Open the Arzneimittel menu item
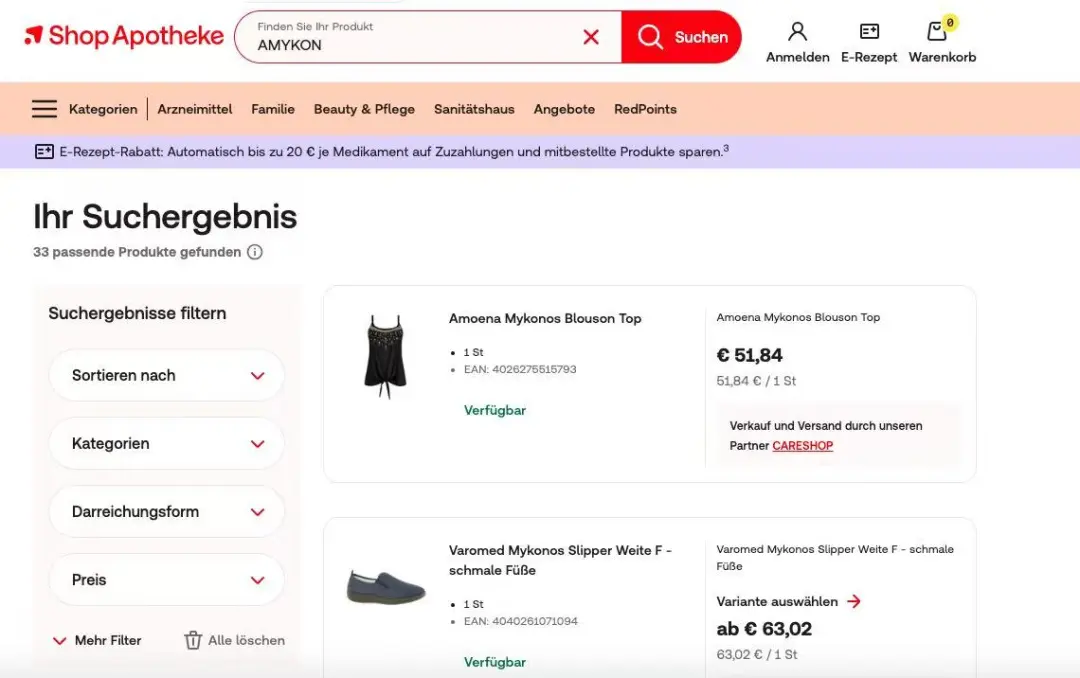Image resolution: width=1080 pixels, height=678 pixels. click(195, 109)
